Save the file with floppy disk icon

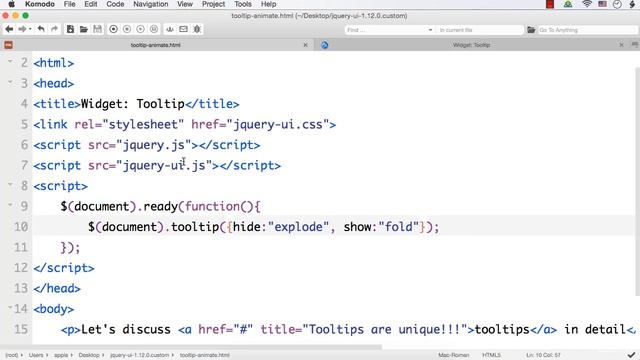[97, 29]
